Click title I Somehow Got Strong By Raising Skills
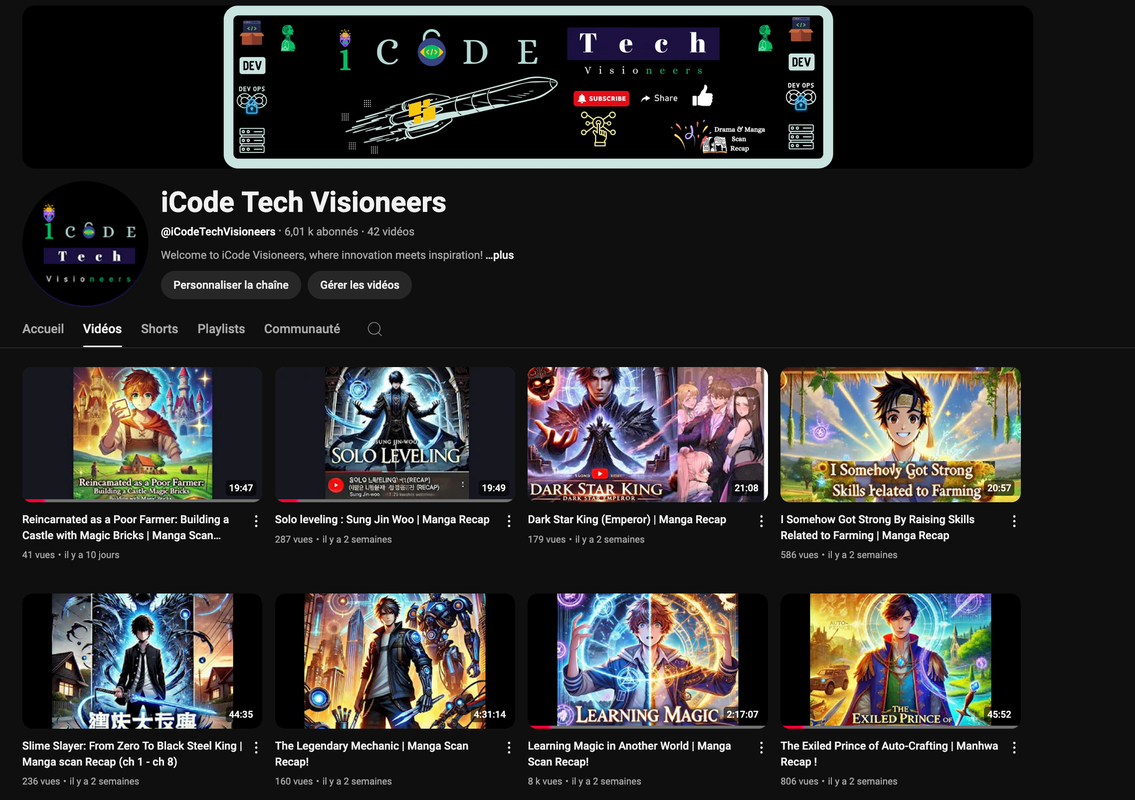 (877, 527)
